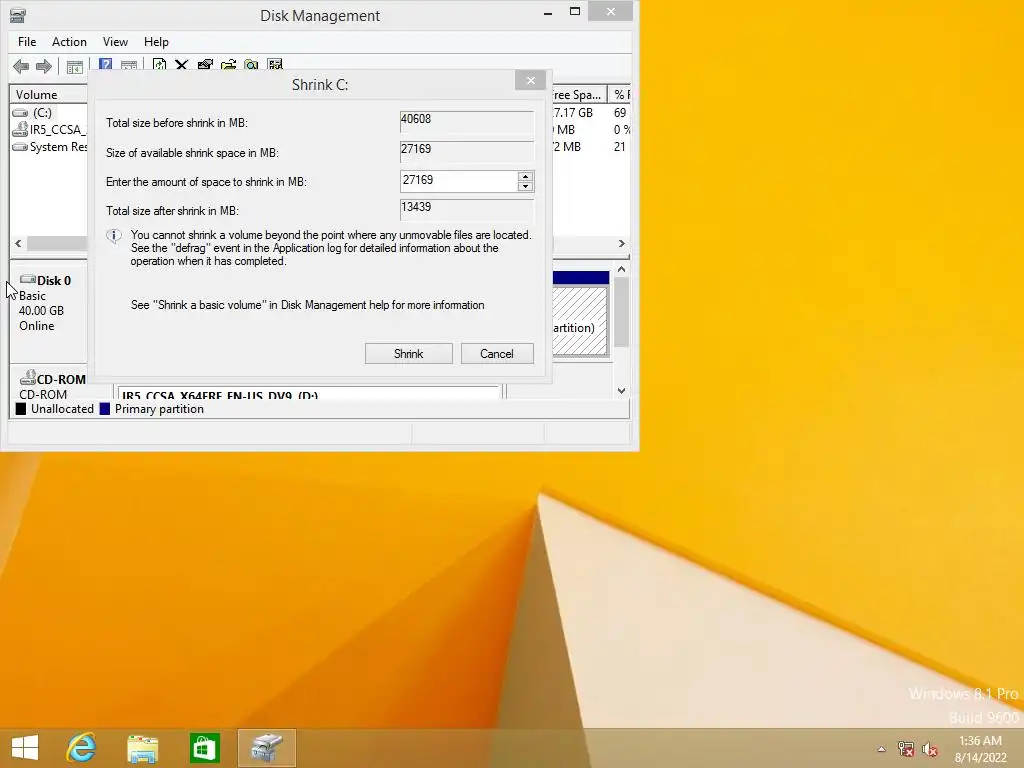Show hidden tray icons arrow
This screenshot has height=768, width=1024.
(881, 749)
